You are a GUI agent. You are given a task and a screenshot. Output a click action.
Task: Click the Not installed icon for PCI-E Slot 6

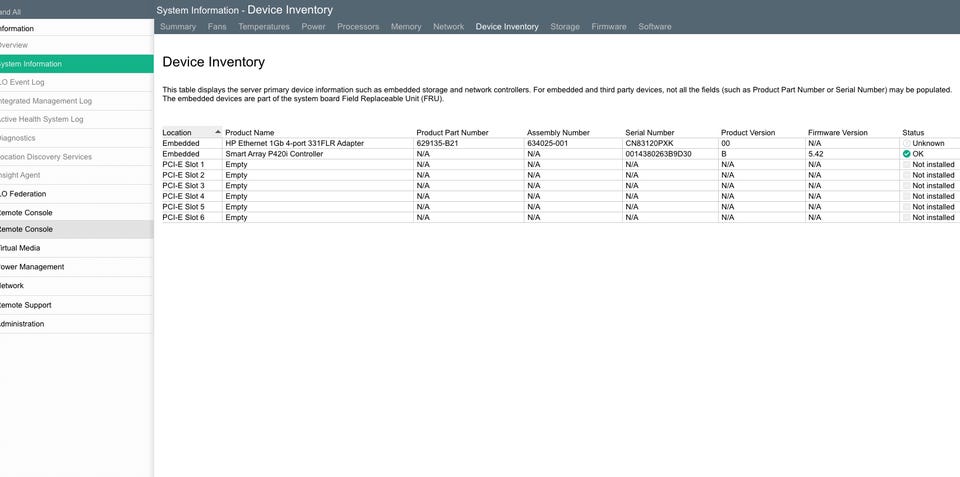[906, 217]
